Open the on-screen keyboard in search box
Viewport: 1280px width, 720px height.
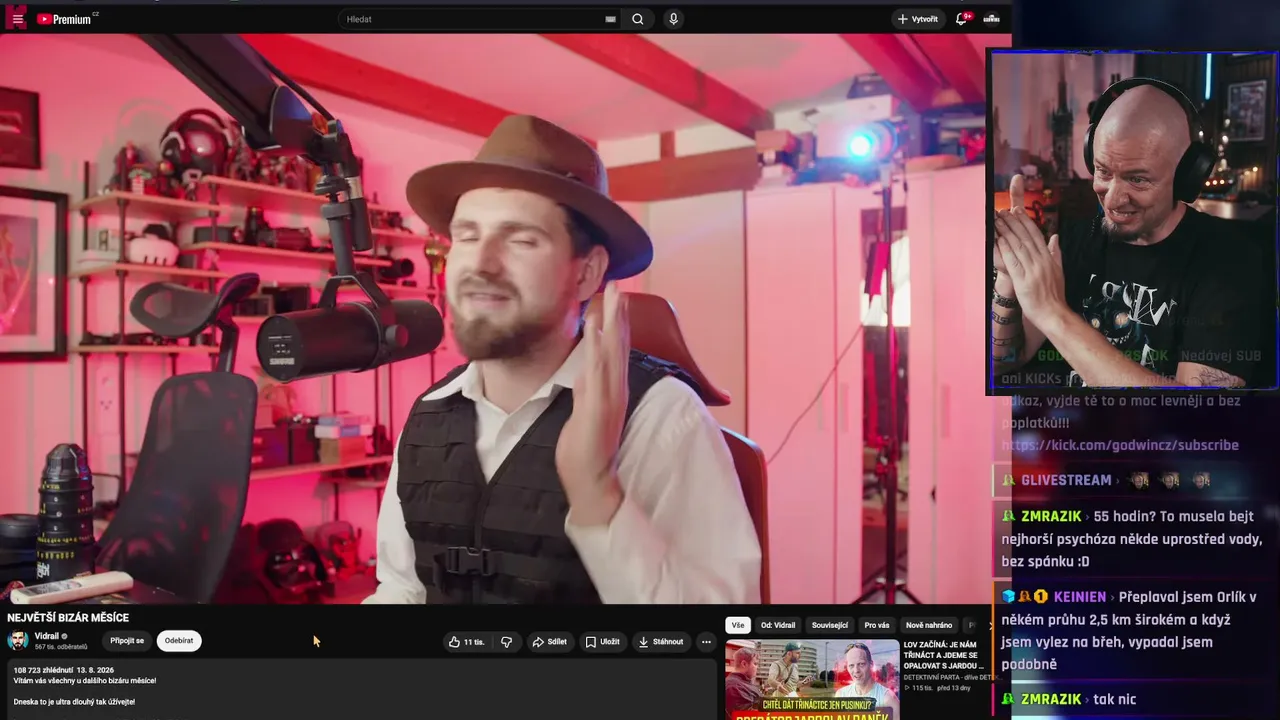coord(611,19)
